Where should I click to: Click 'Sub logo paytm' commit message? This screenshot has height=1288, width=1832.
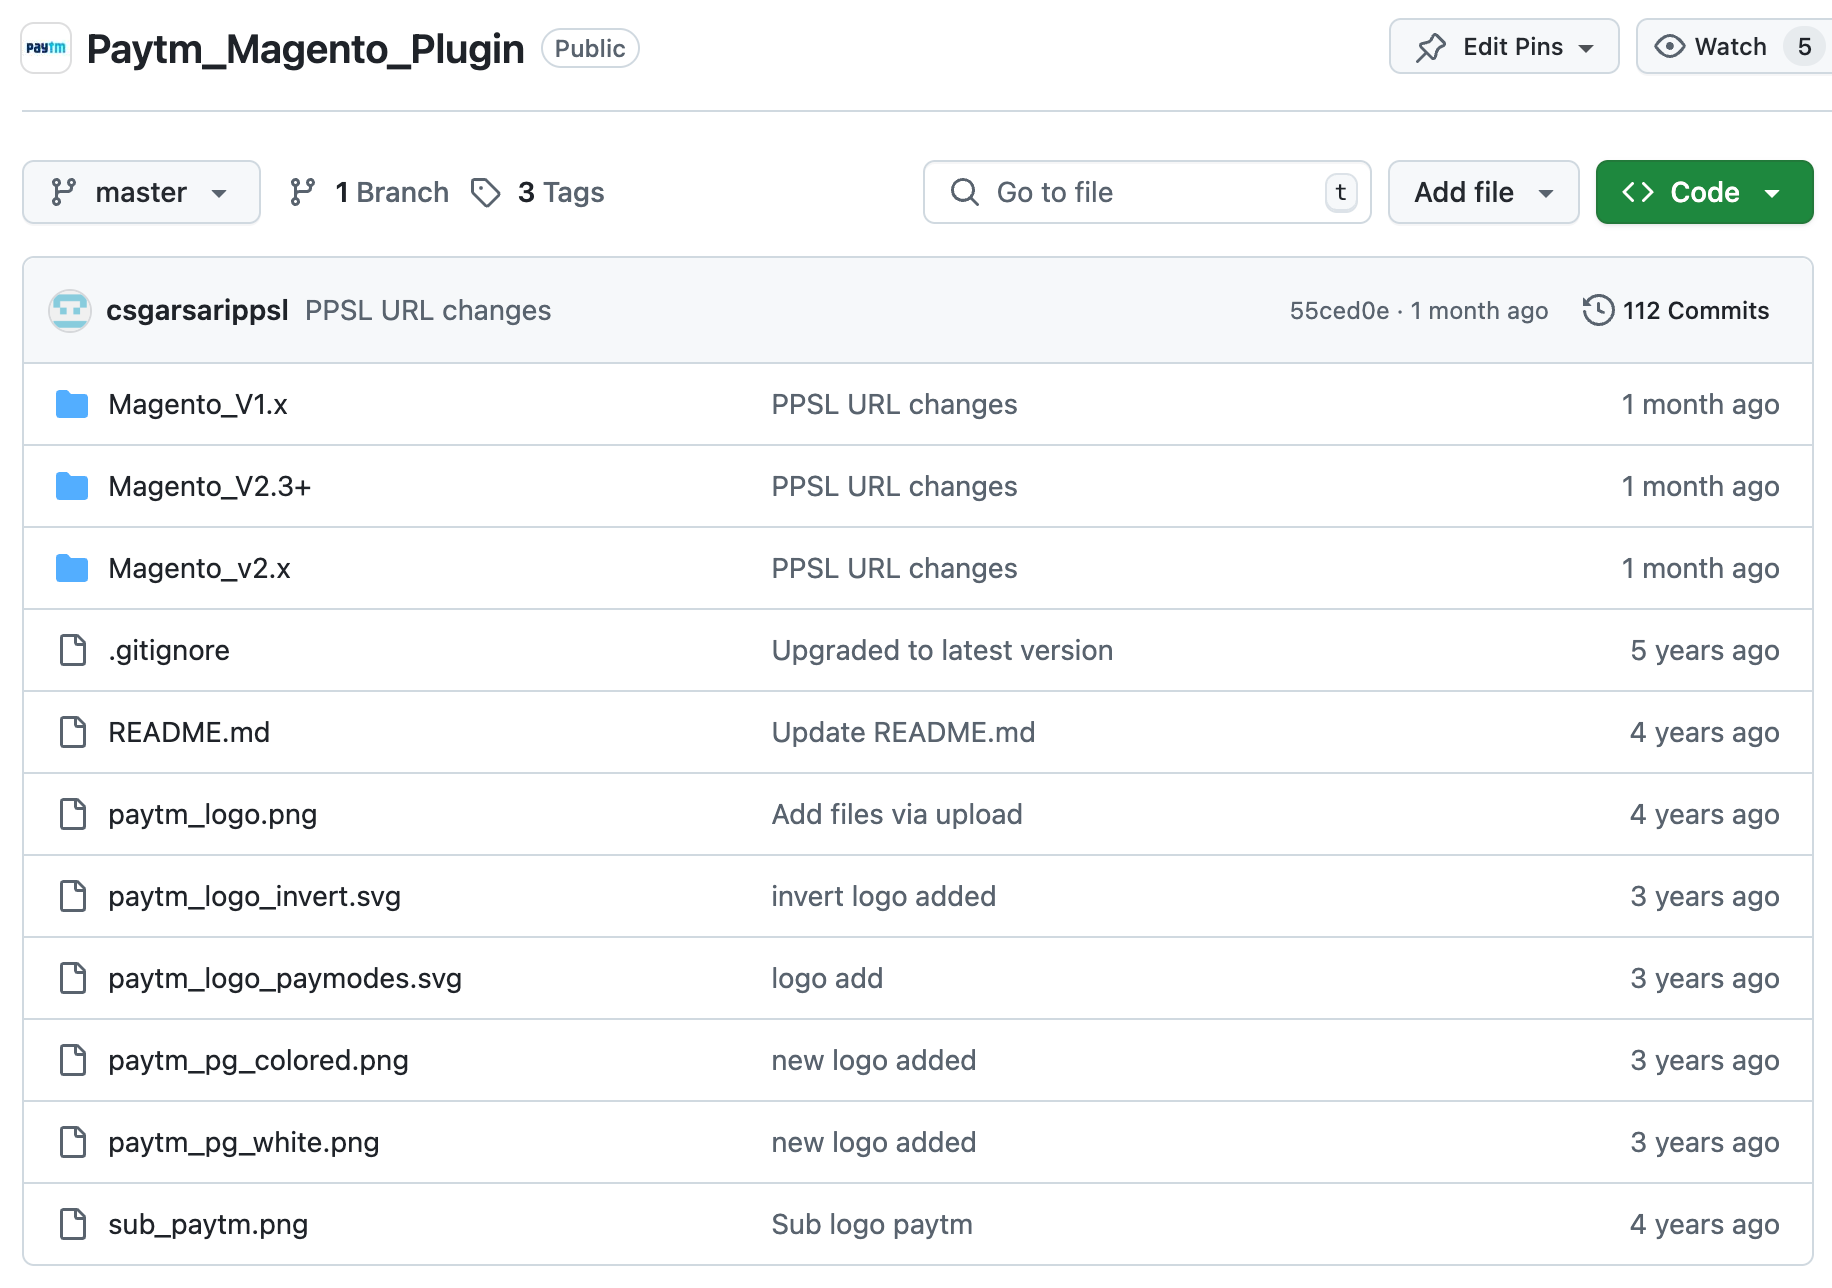pyautogui.click(x=872, y=1224)
